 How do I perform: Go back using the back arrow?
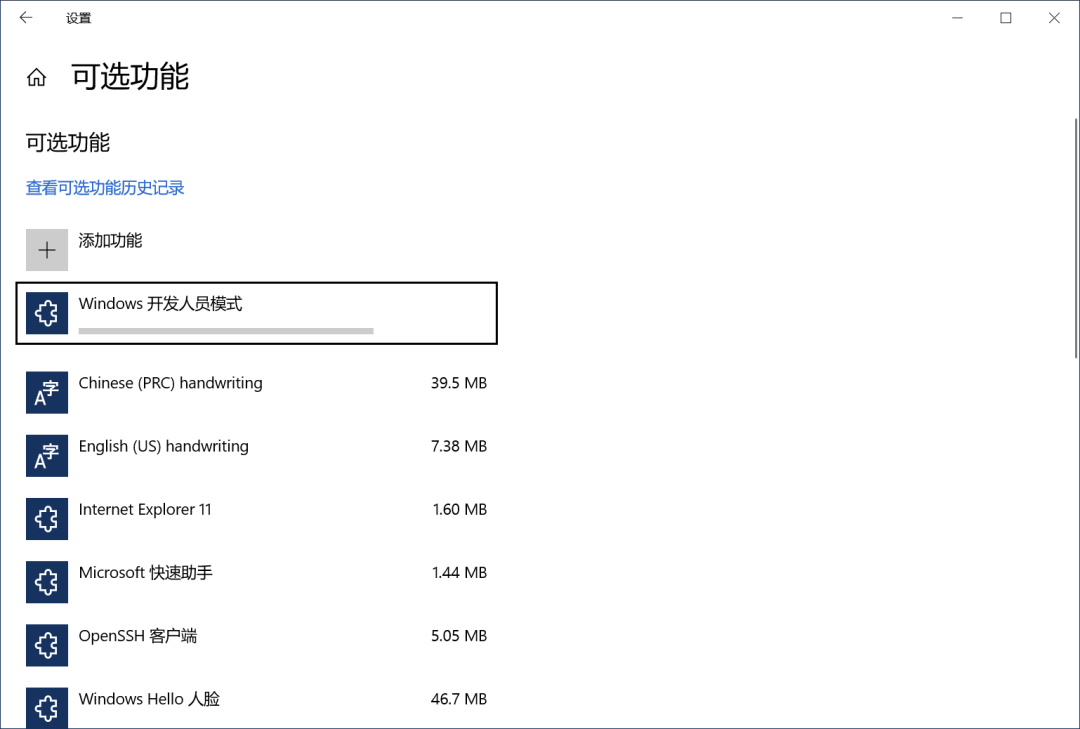pos(26,18)
